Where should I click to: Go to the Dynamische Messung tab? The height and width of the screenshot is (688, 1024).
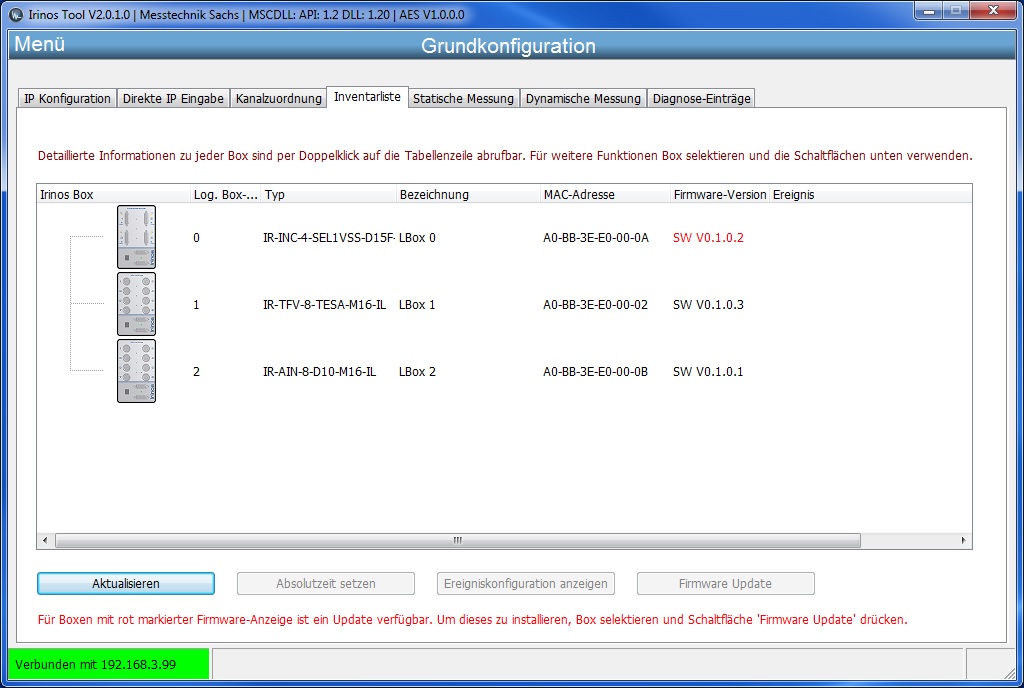(x=583, y=99)
